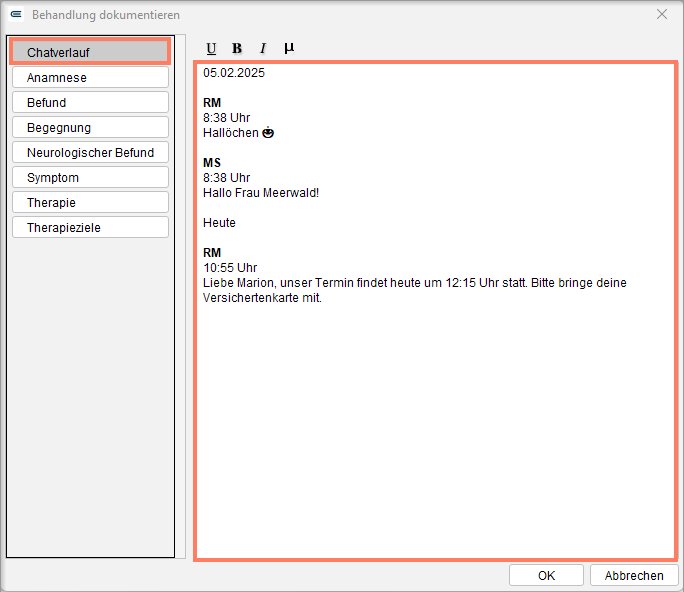Click the bold 'RM' above '10:55 Uhr'
Image resolution: width=684 pixels, height=592 pixels.
tap(212, 253)
